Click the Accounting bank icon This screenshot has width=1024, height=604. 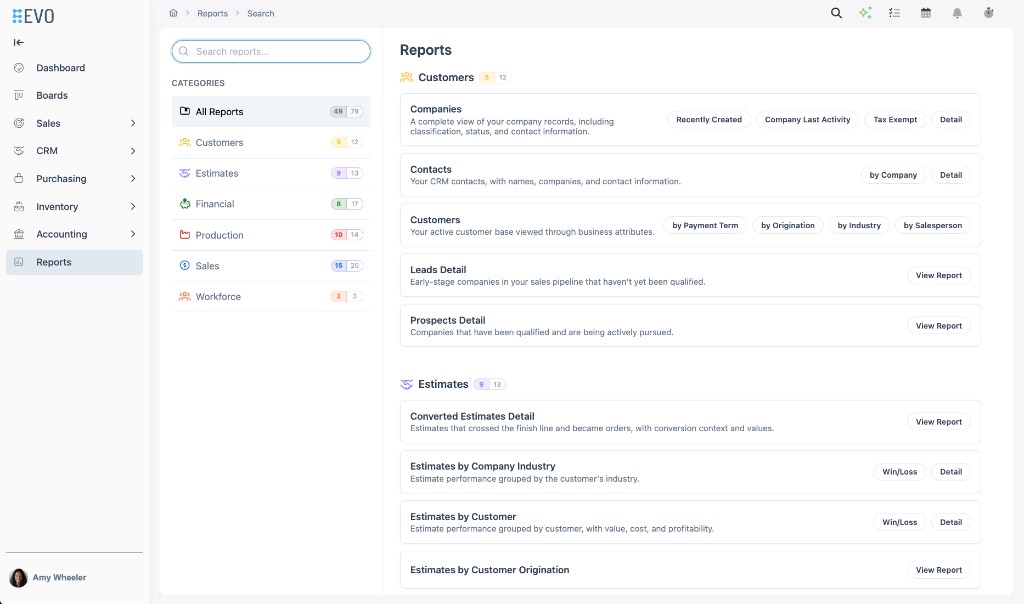tap(19, 234)
